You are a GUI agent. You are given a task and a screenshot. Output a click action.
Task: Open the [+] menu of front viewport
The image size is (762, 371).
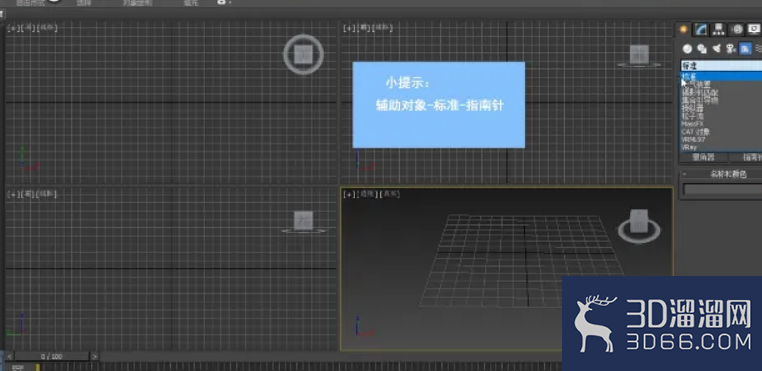349,28
